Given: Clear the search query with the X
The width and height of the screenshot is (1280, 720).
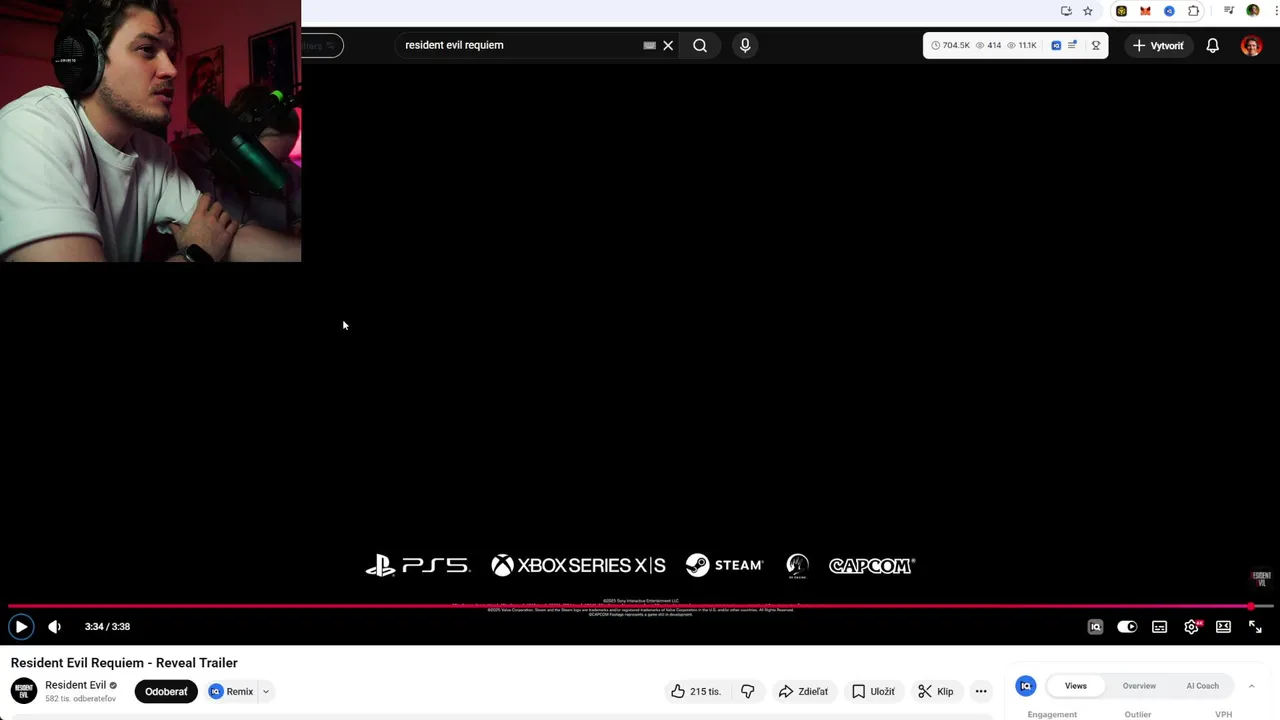Looking at the screenshot, I should (668, 45).
